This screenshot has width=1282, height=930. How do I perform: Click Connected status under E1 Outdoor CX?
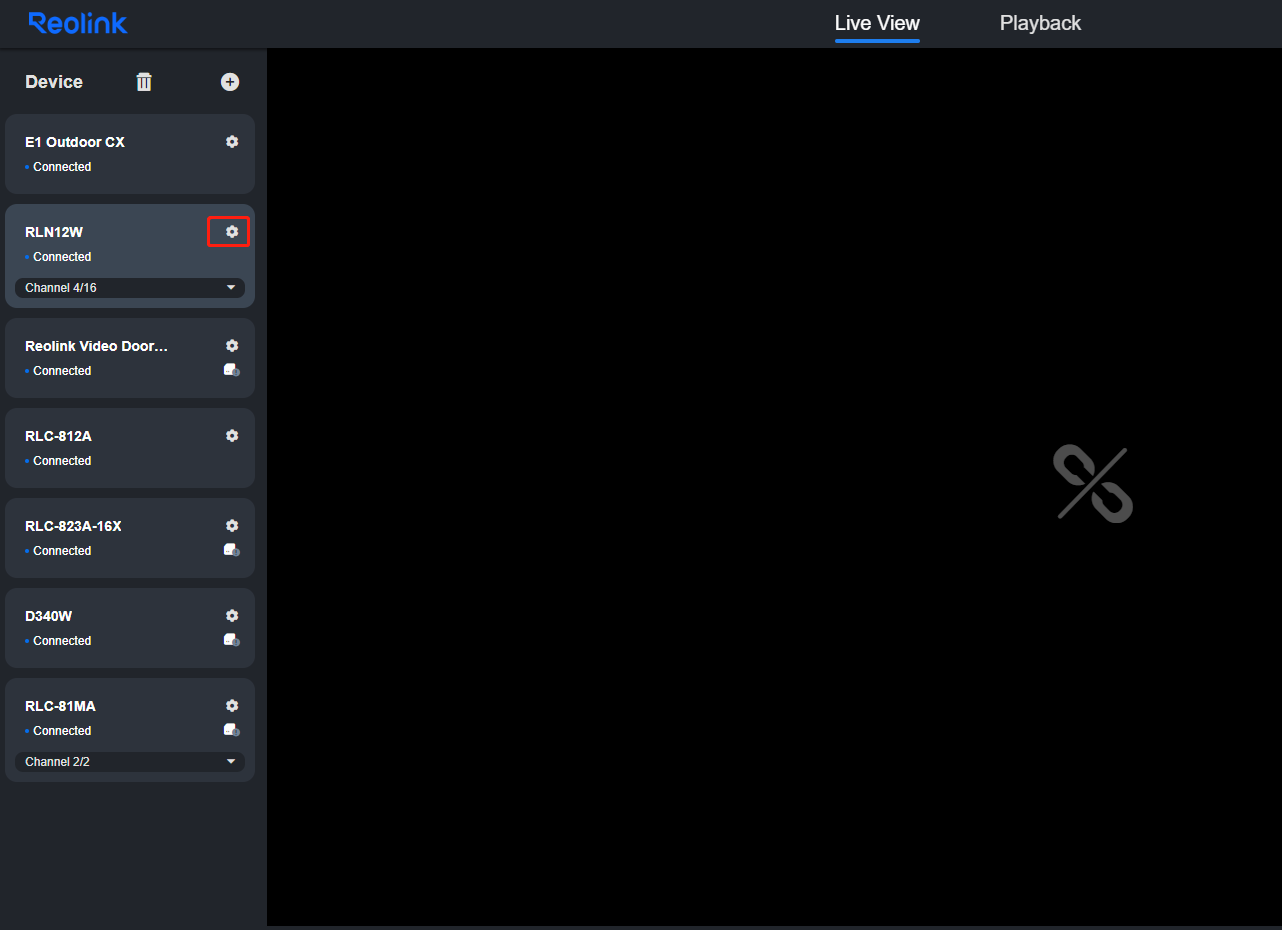tap(62, 167)
